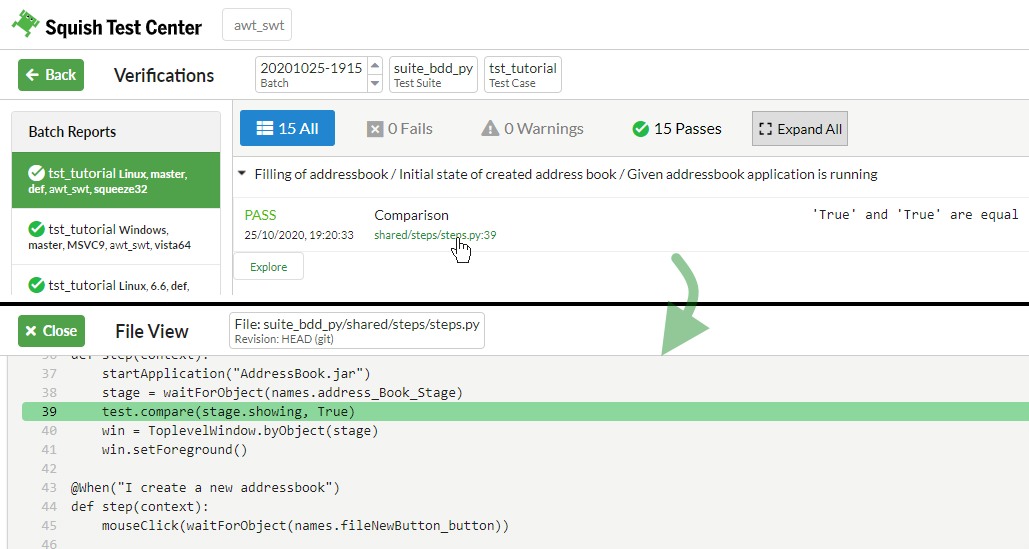This screenshot has height=549, width=1029.
Task: Click the batch stepper up arrow
Action: [375, 66]
